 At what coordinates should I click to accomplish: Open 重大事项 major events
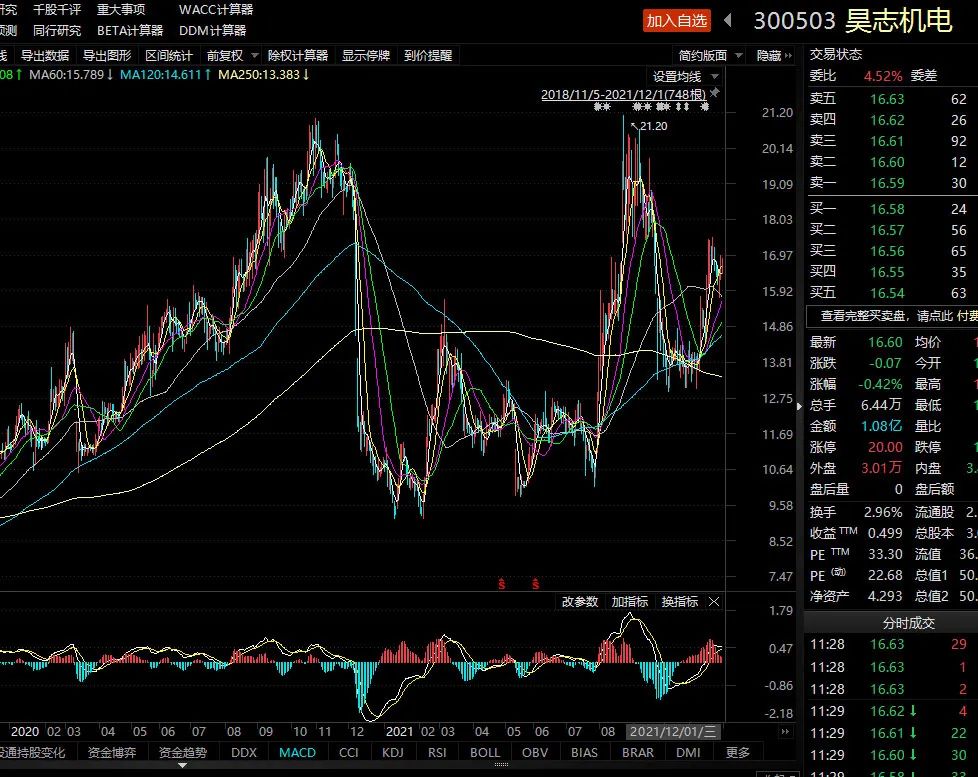tap(121, 9)
